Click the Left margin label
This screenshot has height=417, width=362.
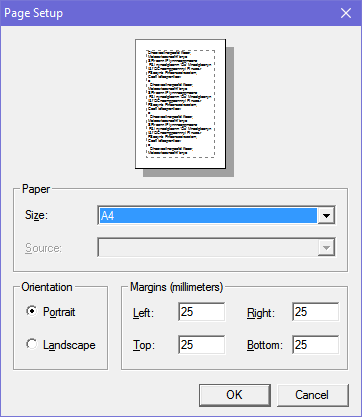click(143, 313)
